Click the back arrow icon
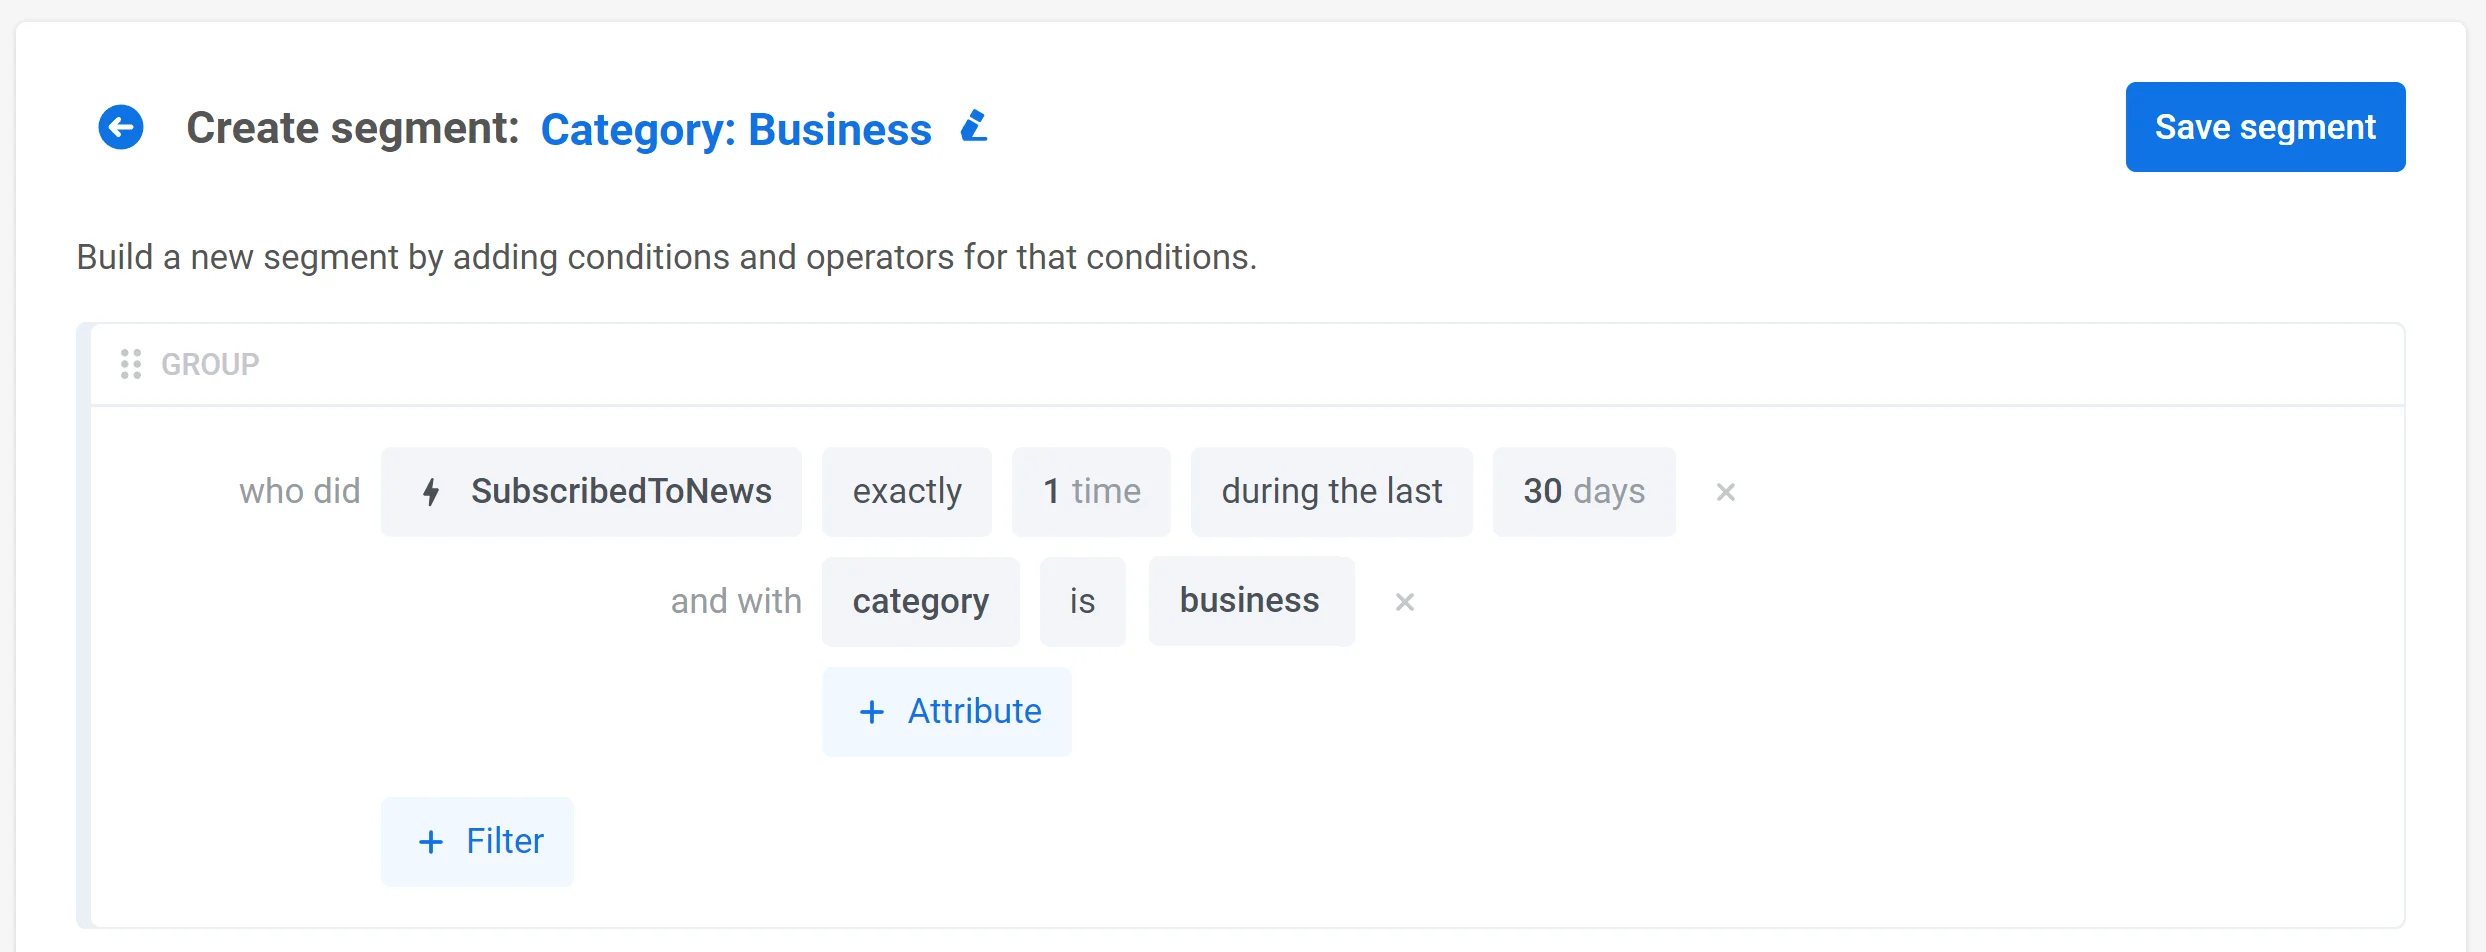 (x=121, y=128)
